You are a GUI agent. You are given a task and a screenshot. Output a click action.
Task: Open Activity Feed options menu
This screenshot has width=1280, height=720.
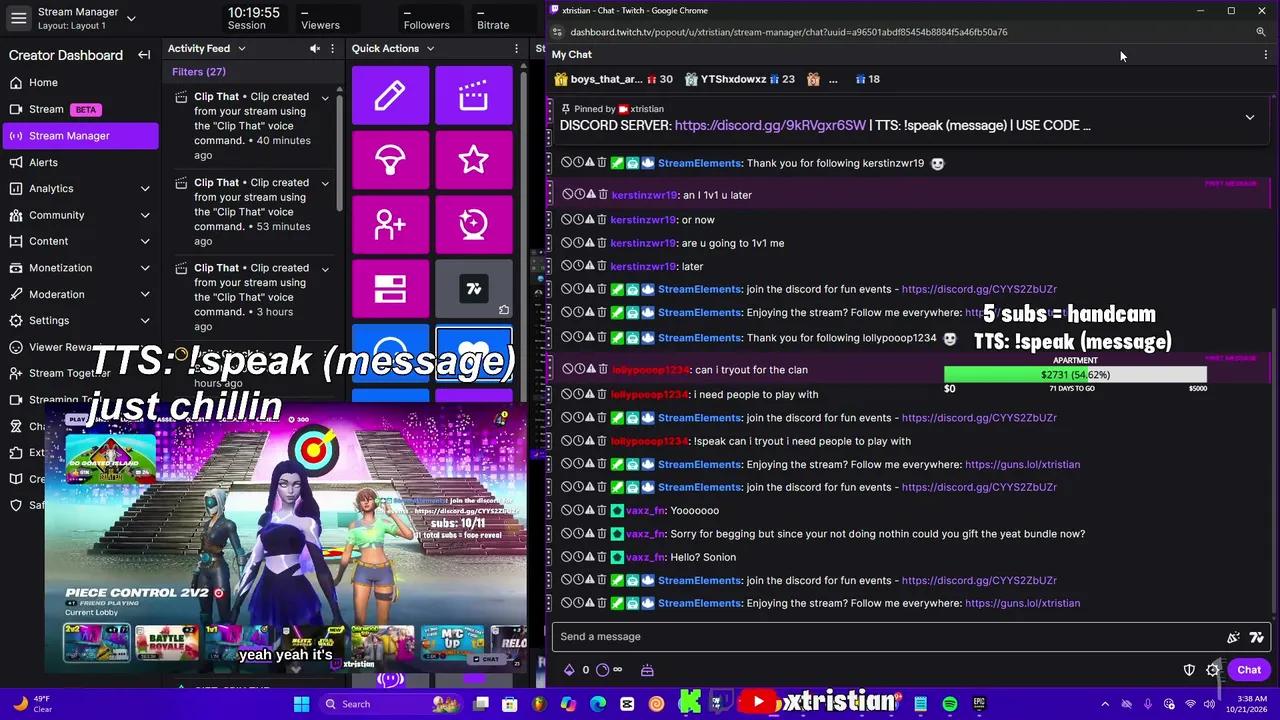click(333, 48)
